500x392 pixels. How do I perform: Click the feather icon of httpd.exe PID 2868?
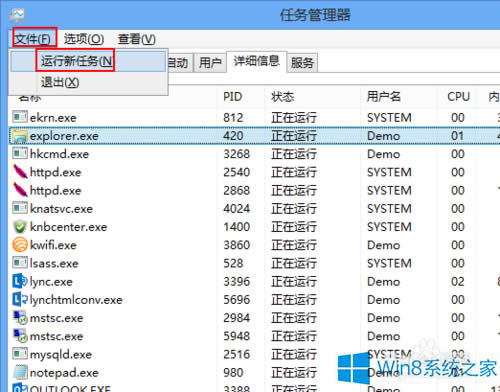click(x=20, y=190)
